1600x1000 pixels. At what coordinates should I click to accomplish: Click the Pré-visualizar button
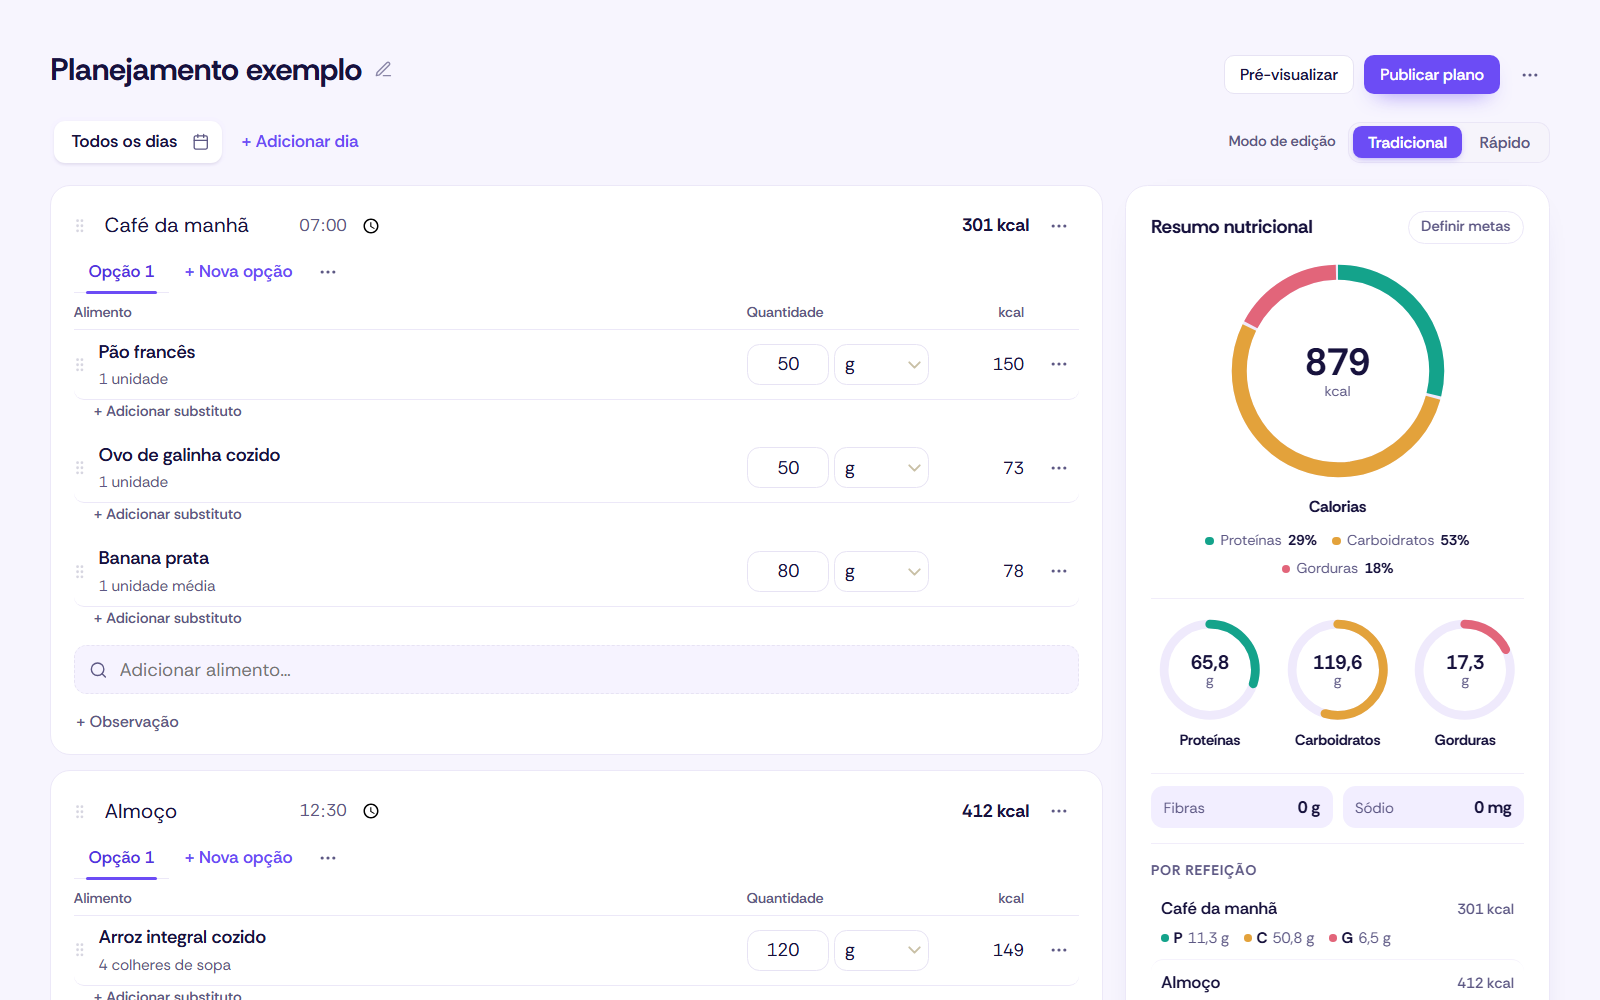click(x=1288, y=75)
